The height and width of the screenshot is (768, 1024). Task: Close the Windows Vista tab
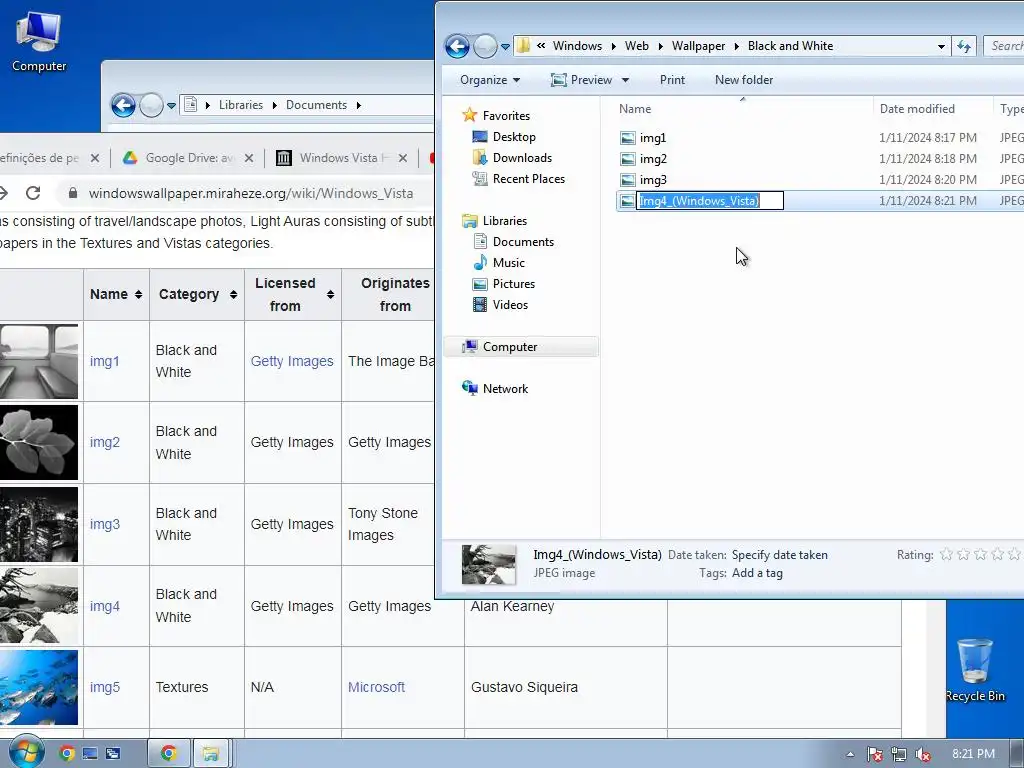click(403, 158)
